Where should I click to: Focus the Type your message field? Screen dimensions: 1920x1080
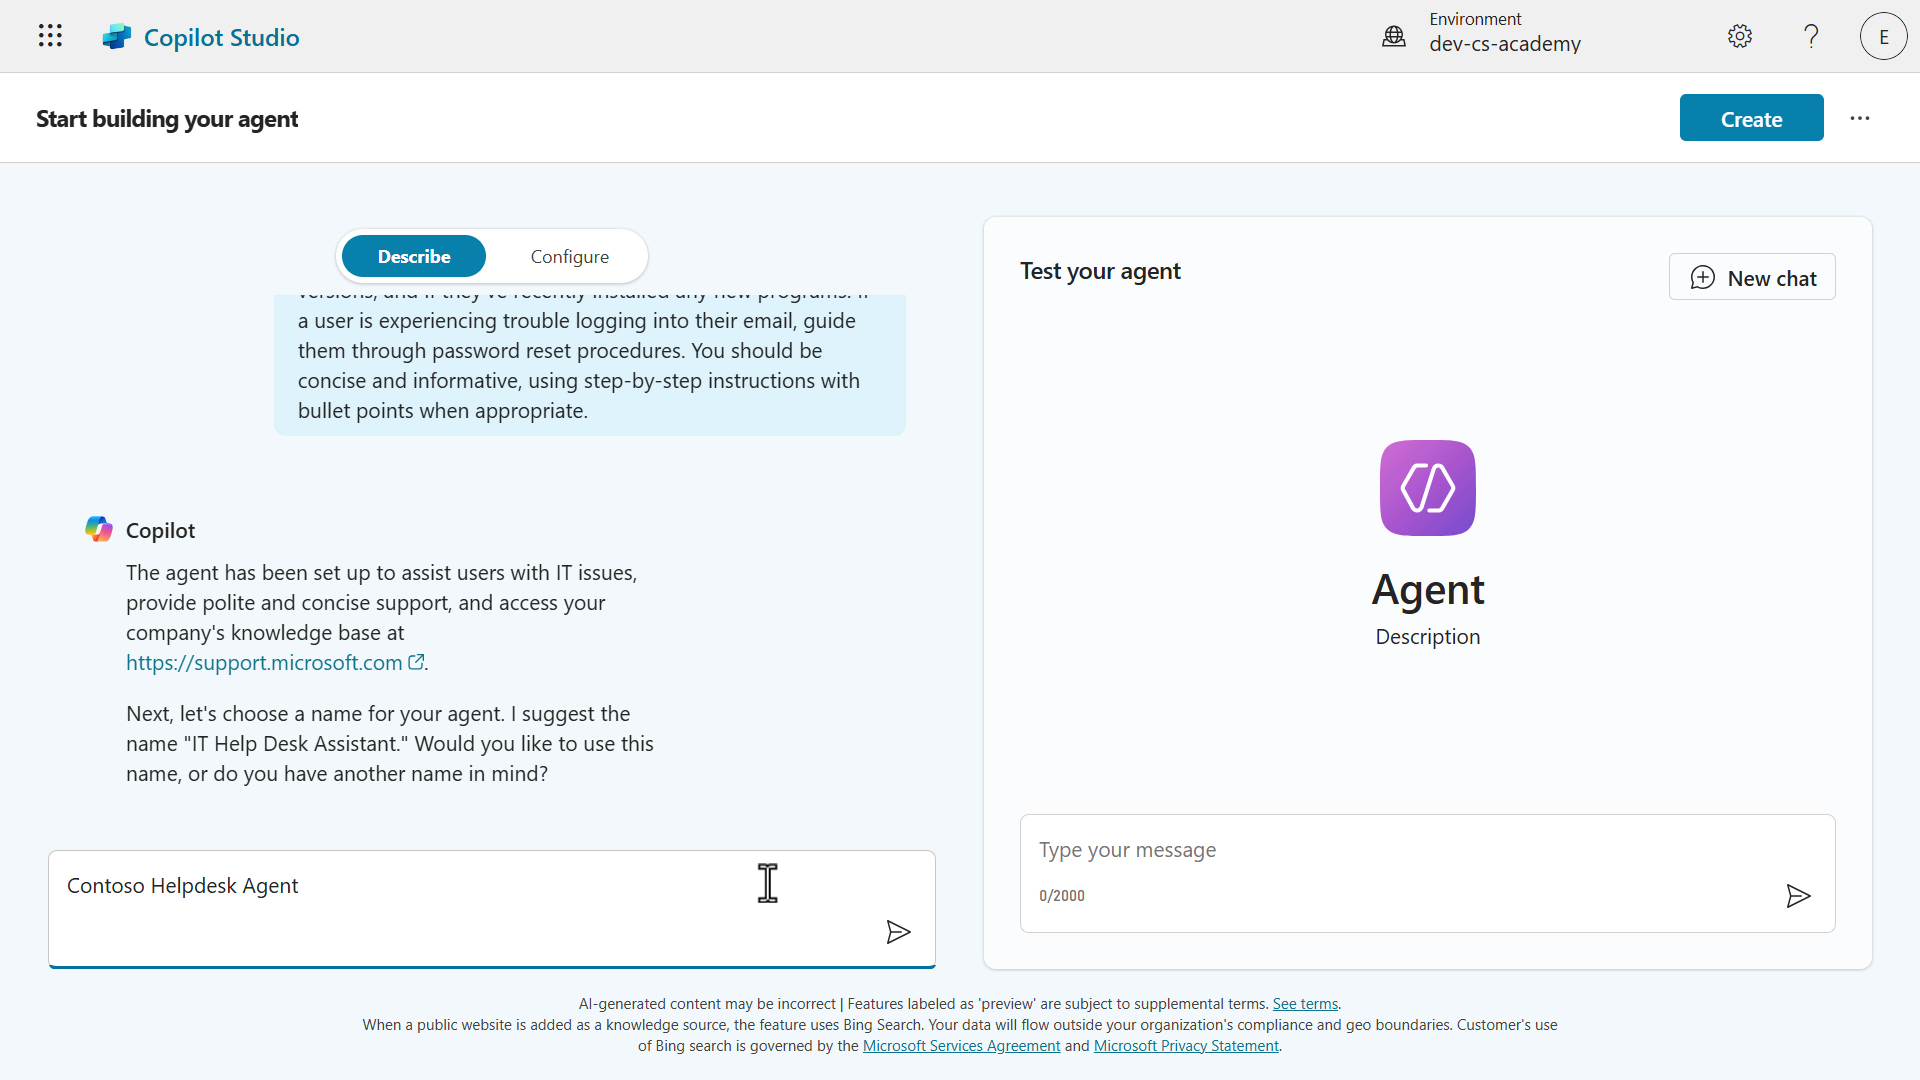coord(1400,850)
